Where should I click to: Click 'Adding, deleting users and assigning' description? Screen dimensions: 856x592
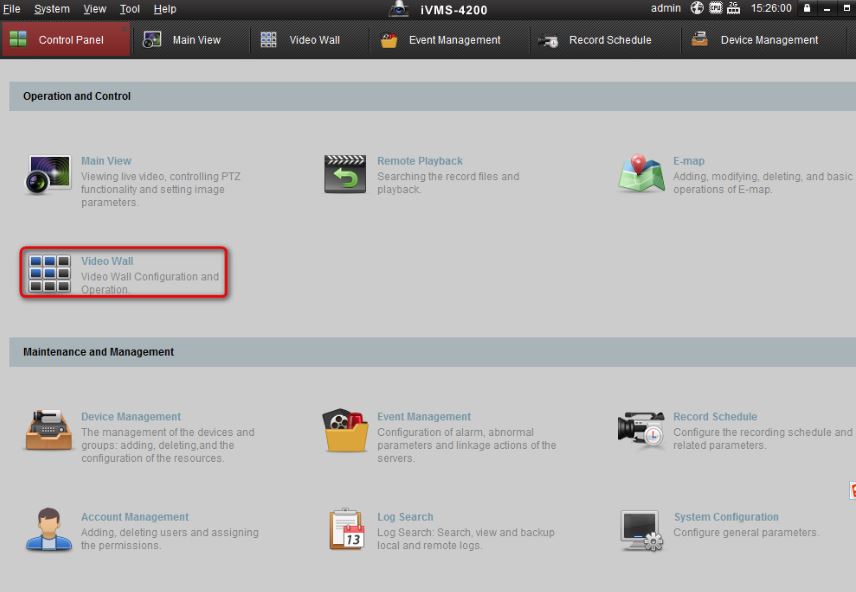(x=170, y=532)
